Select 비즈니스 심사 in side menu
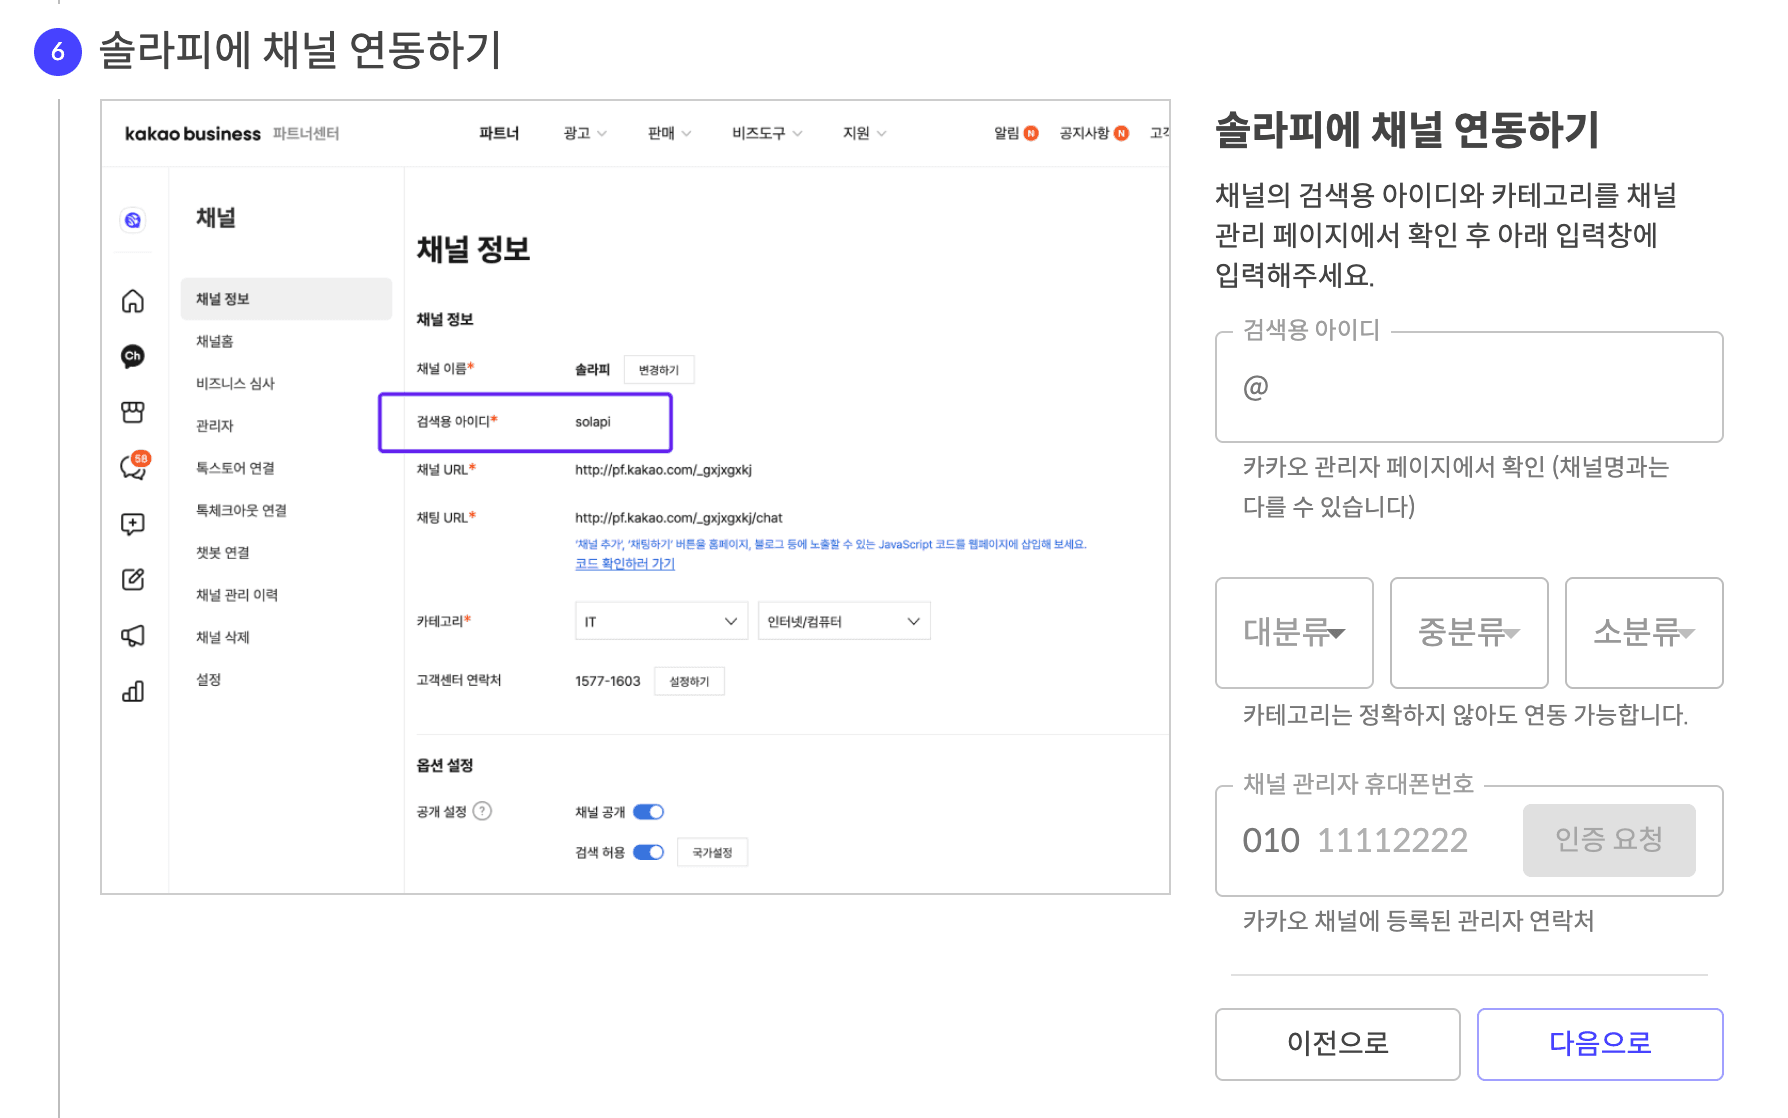Screen dimensions: 1788x1118 pyautogui.click(x=235, y=383)
